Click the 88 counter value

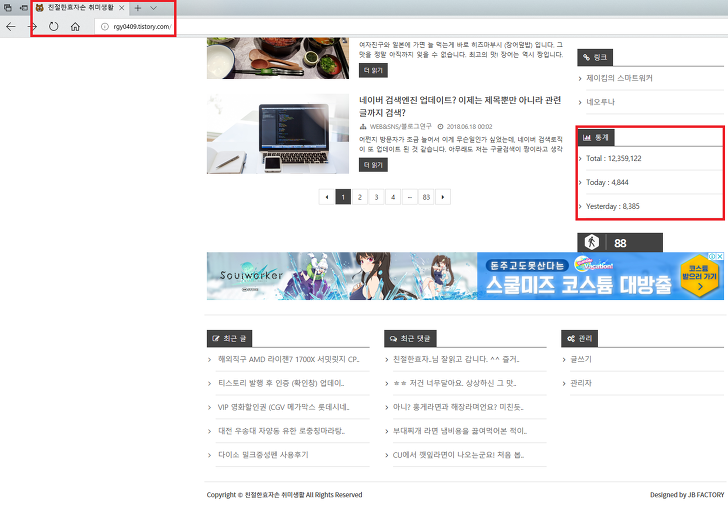point(620,243)
